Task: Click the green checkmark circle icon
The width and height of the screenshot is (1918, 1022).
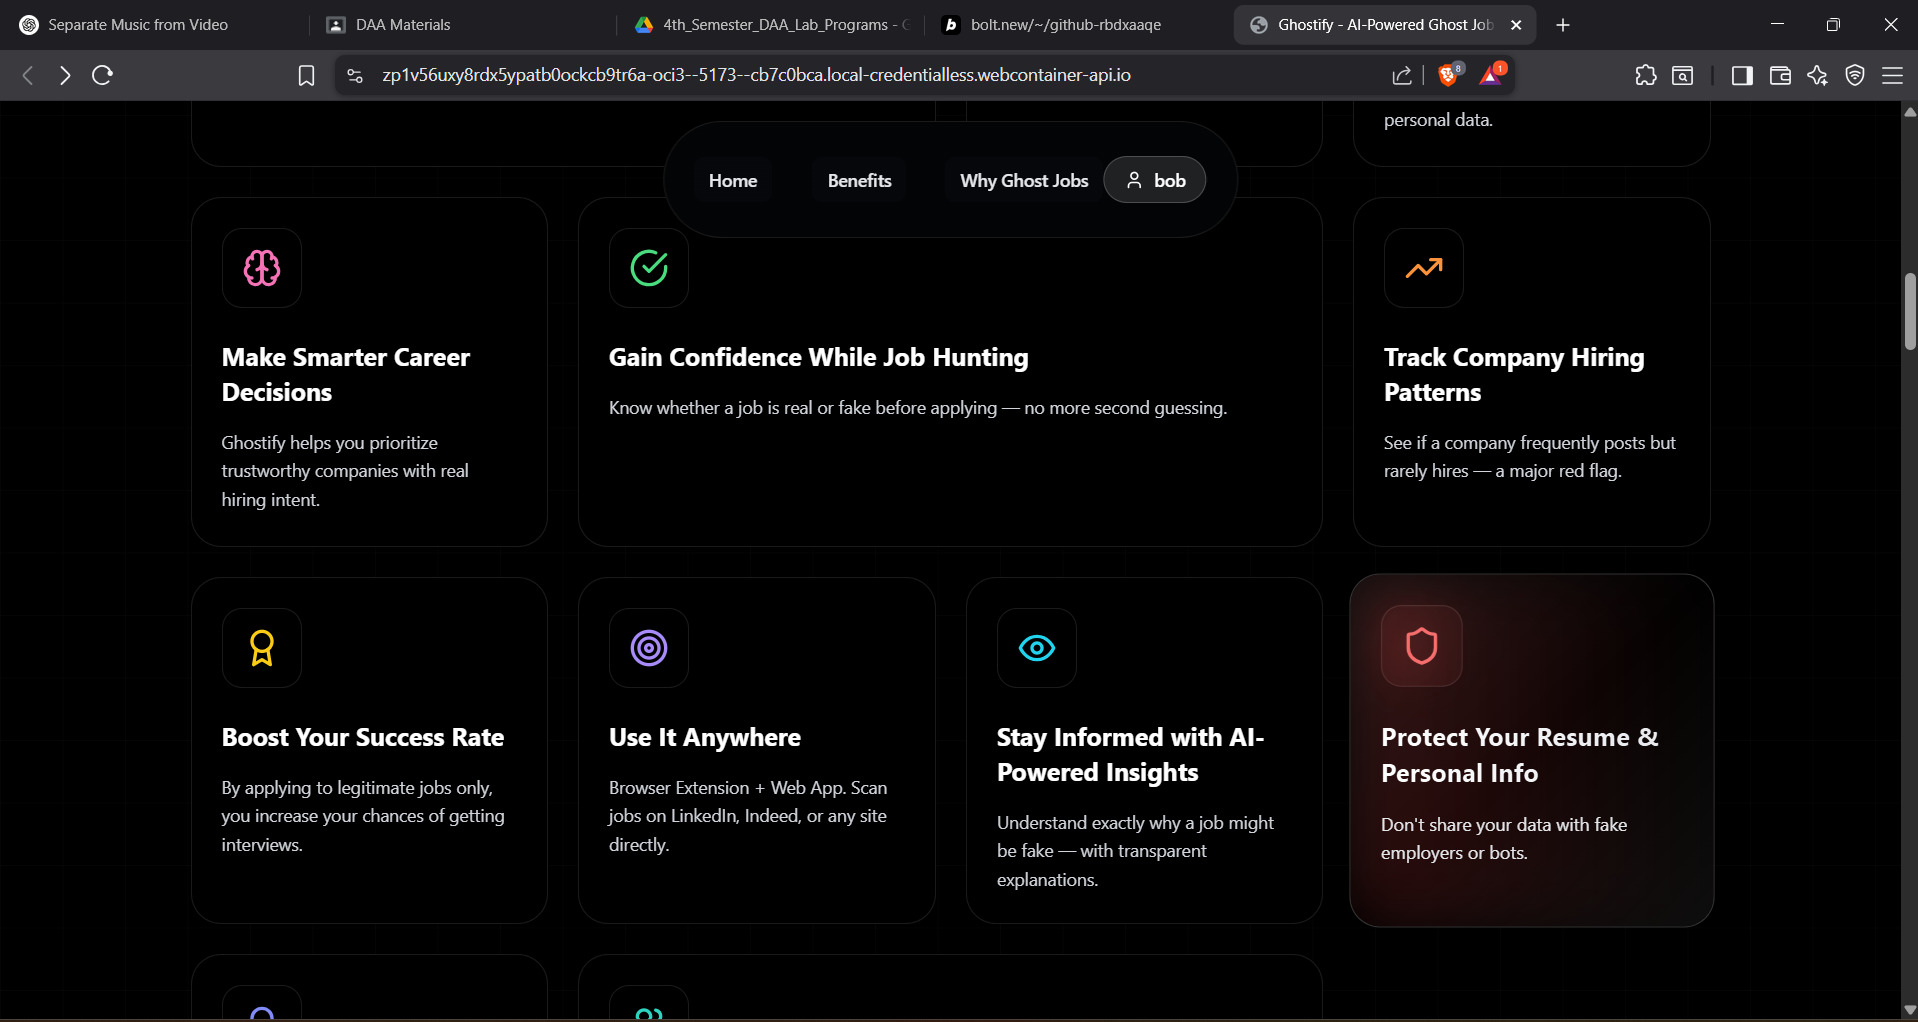Action: point(649,268)
